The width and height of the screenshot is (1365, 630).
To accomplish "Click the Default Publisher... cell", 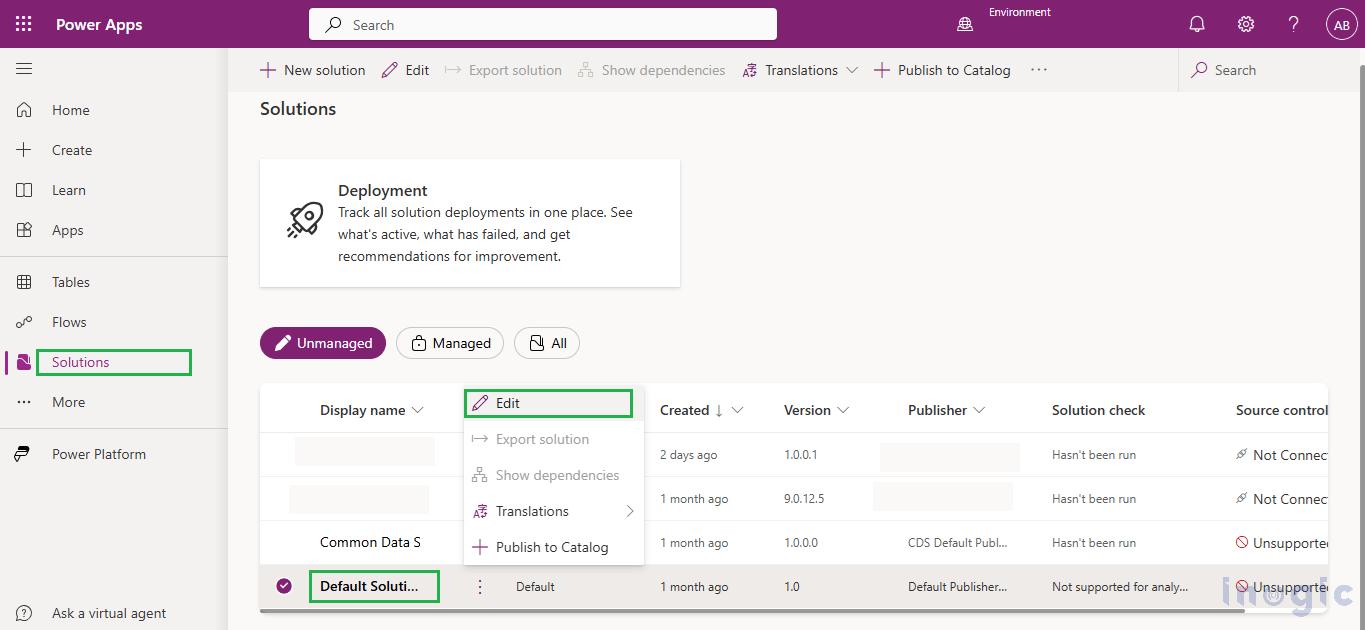I will tap(957, 587).
